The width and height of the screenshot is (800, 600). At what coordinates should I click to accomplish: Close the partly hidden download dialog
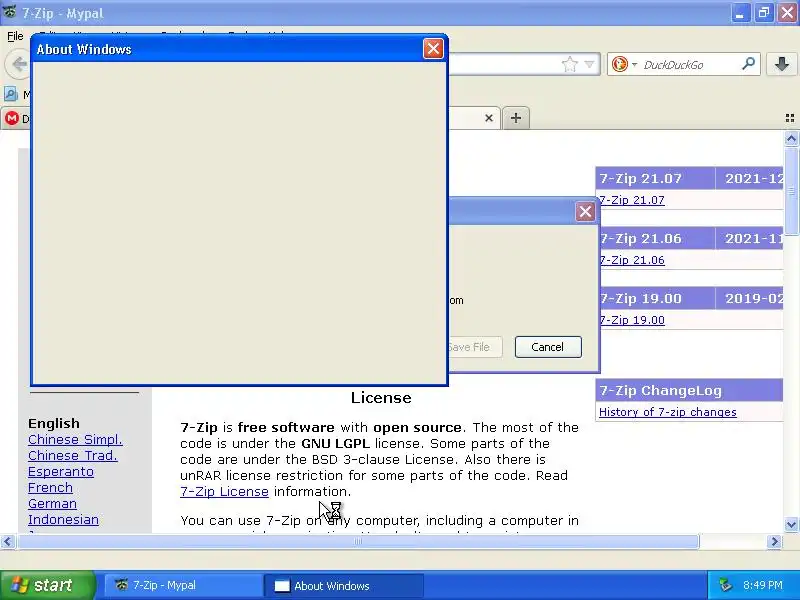click(585, 211)
